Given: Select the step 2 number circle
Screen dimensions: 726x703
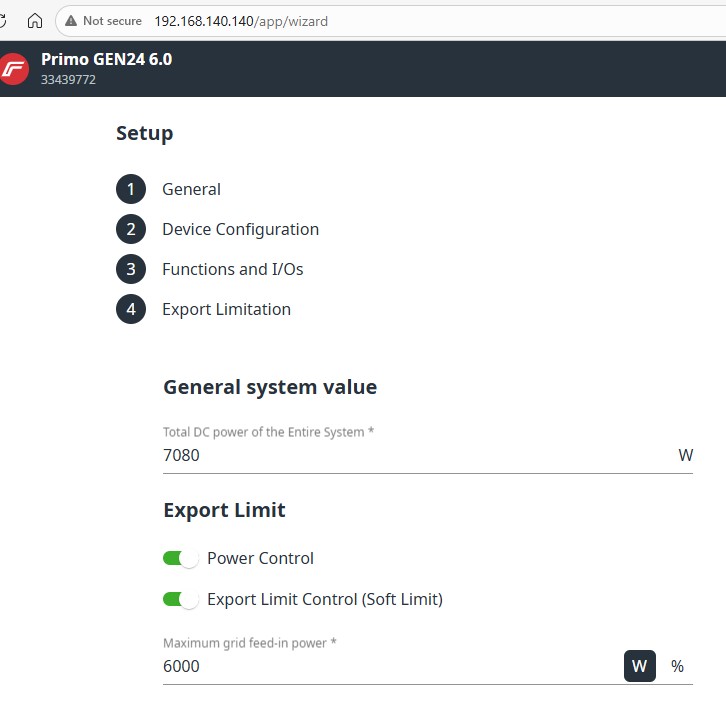Looking at the screenshot, I should (x=130, y=229).
